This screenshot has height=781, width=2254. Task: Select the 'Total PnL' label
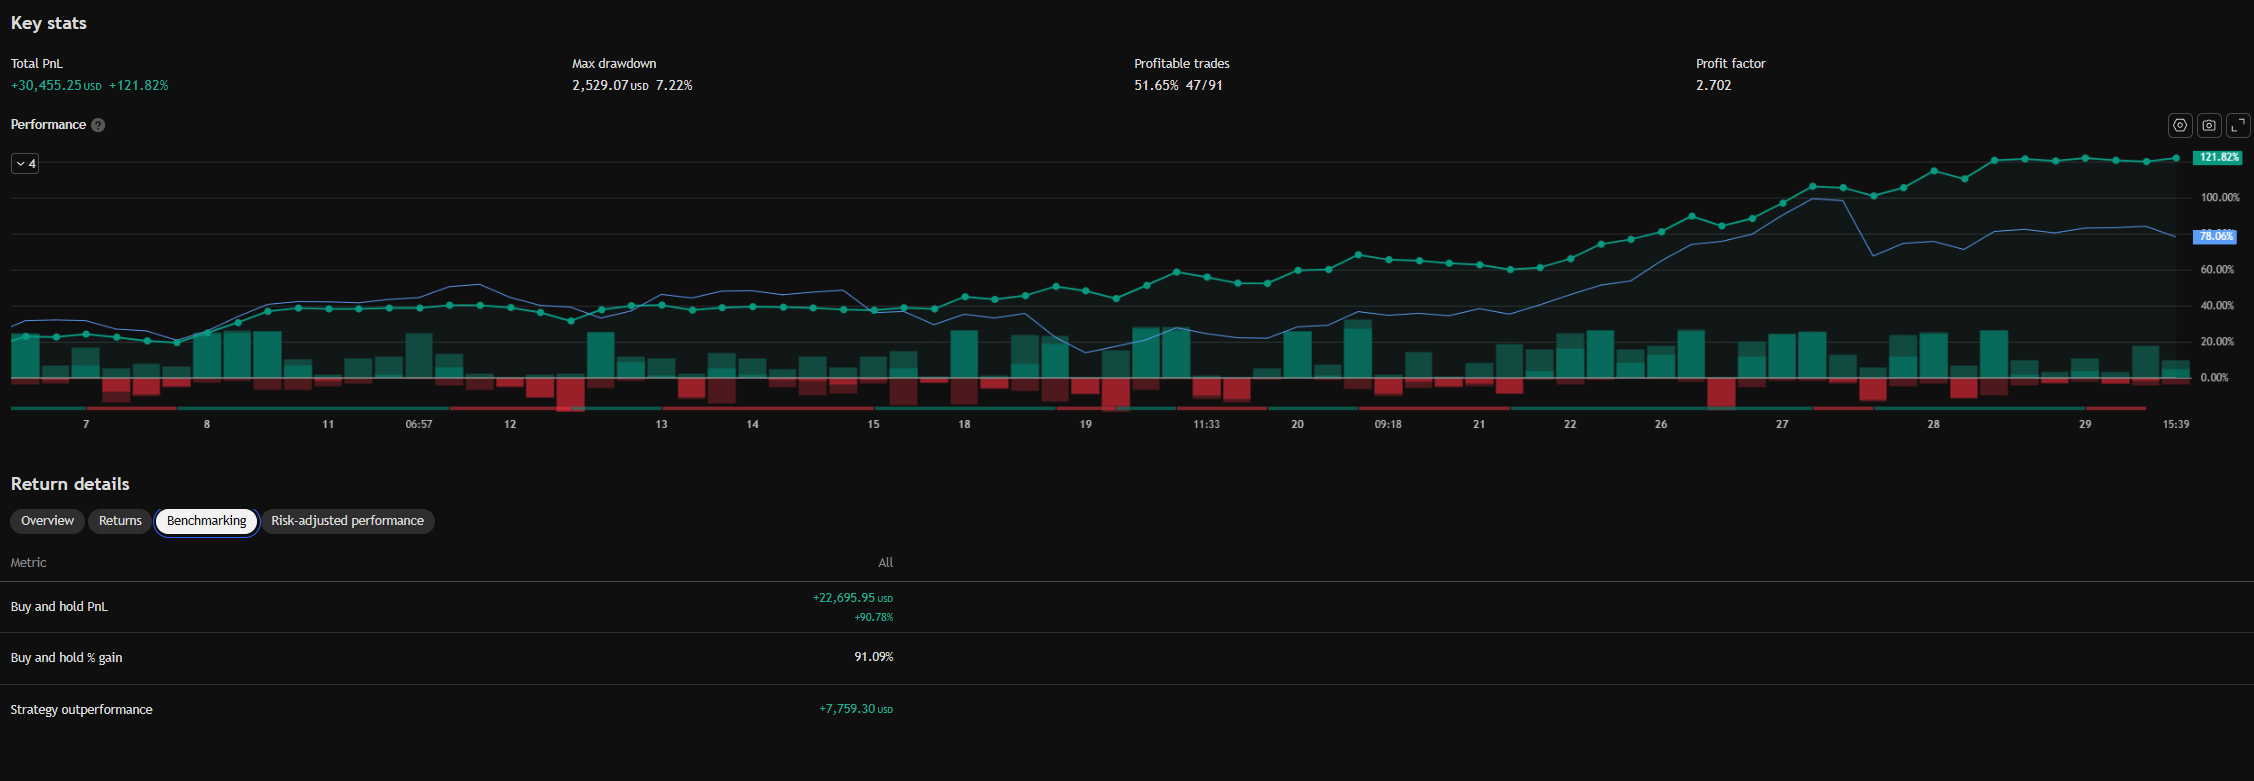[x=36, y=63]
